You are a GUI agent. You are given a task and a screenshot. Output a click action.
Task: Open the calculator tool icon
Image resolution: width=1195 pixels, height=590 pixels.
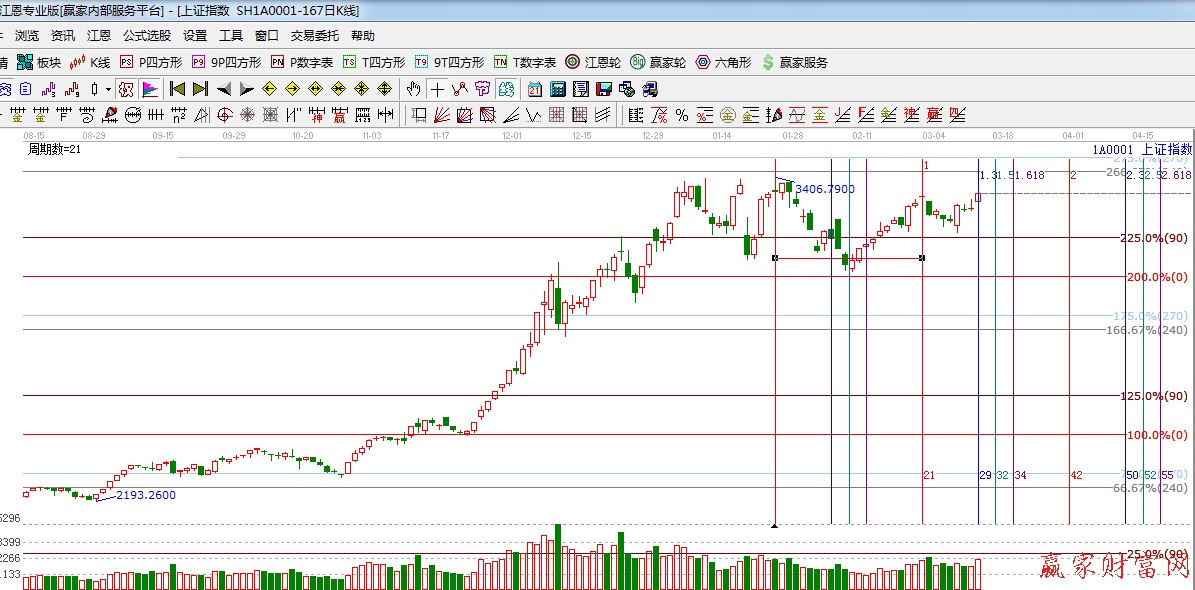[558, 89]
